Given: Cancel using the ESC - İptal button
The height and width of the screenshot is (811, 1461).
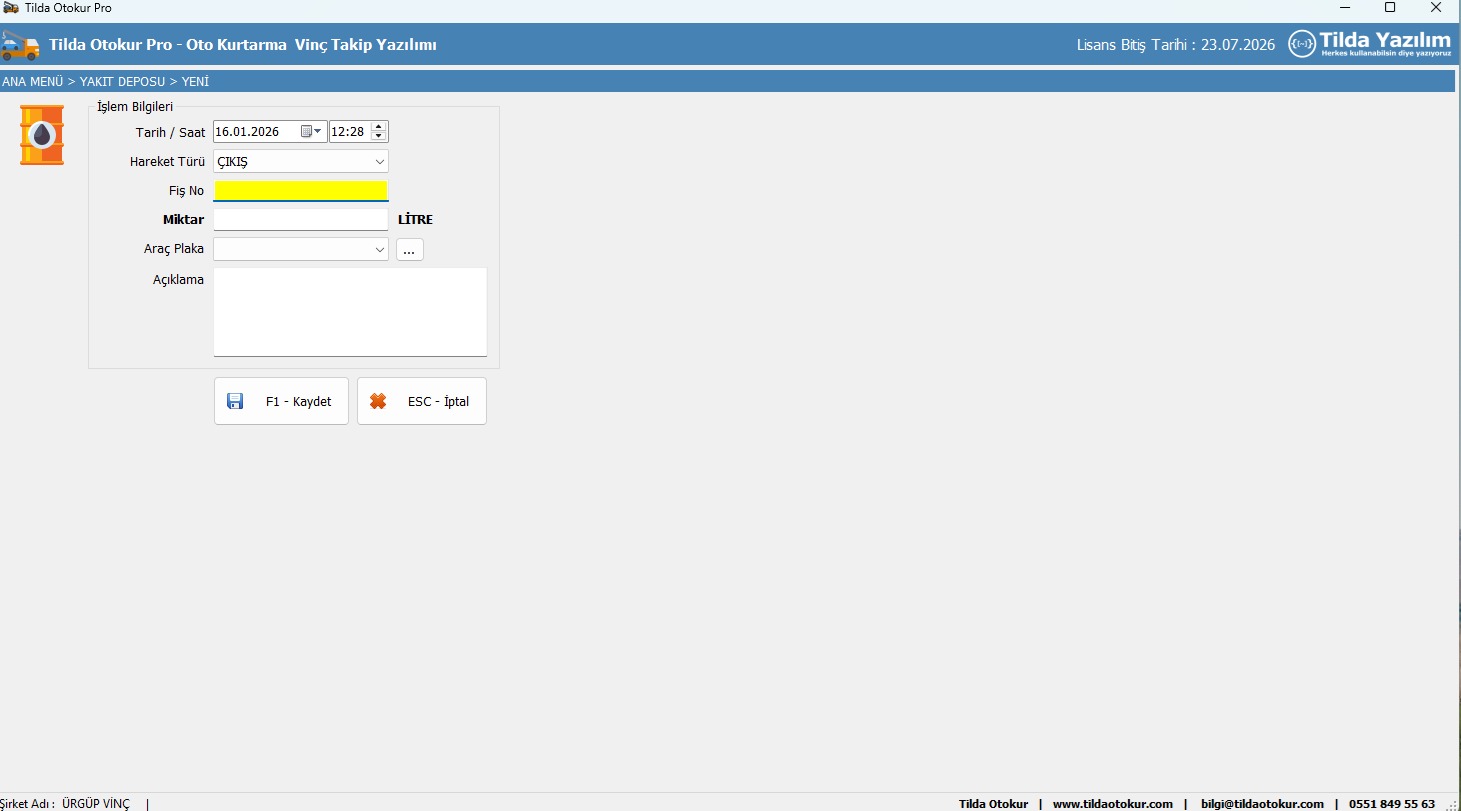Looking at the screenshot, I should 422,401.
